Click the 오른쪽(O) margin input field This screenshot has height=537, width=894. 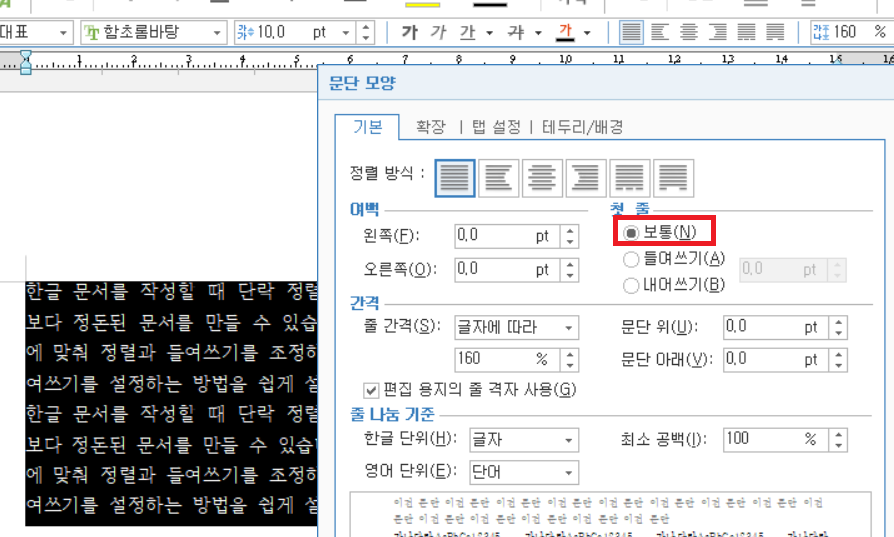(507, 270)
